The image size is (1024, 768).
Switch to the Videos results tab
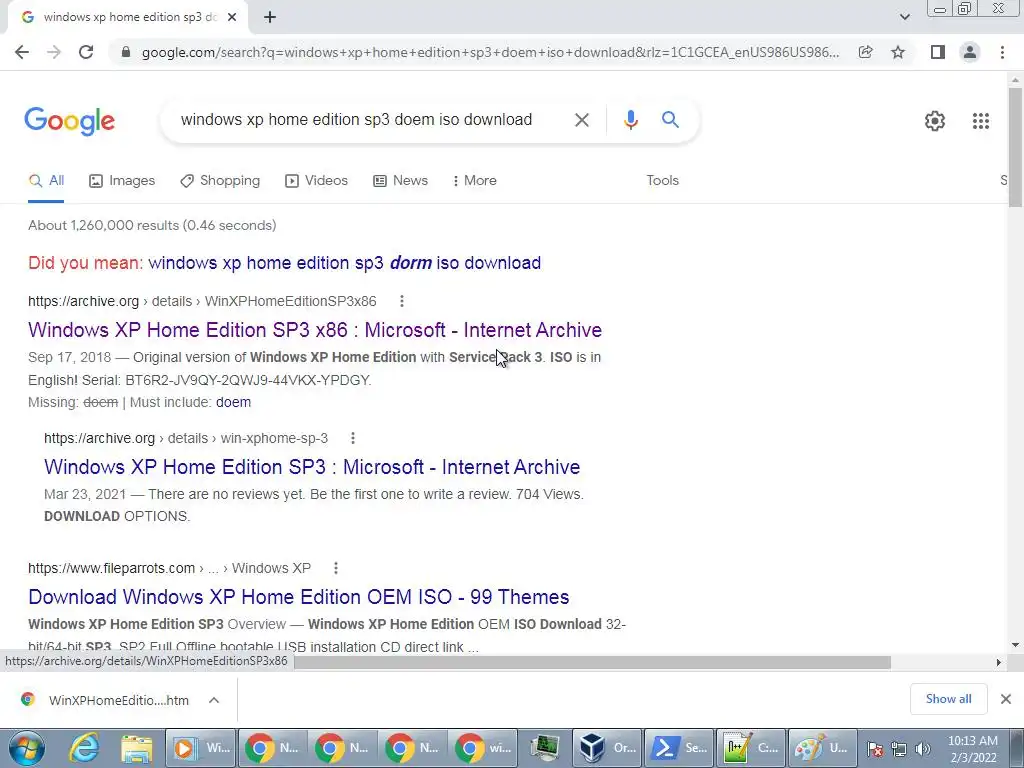317,181
